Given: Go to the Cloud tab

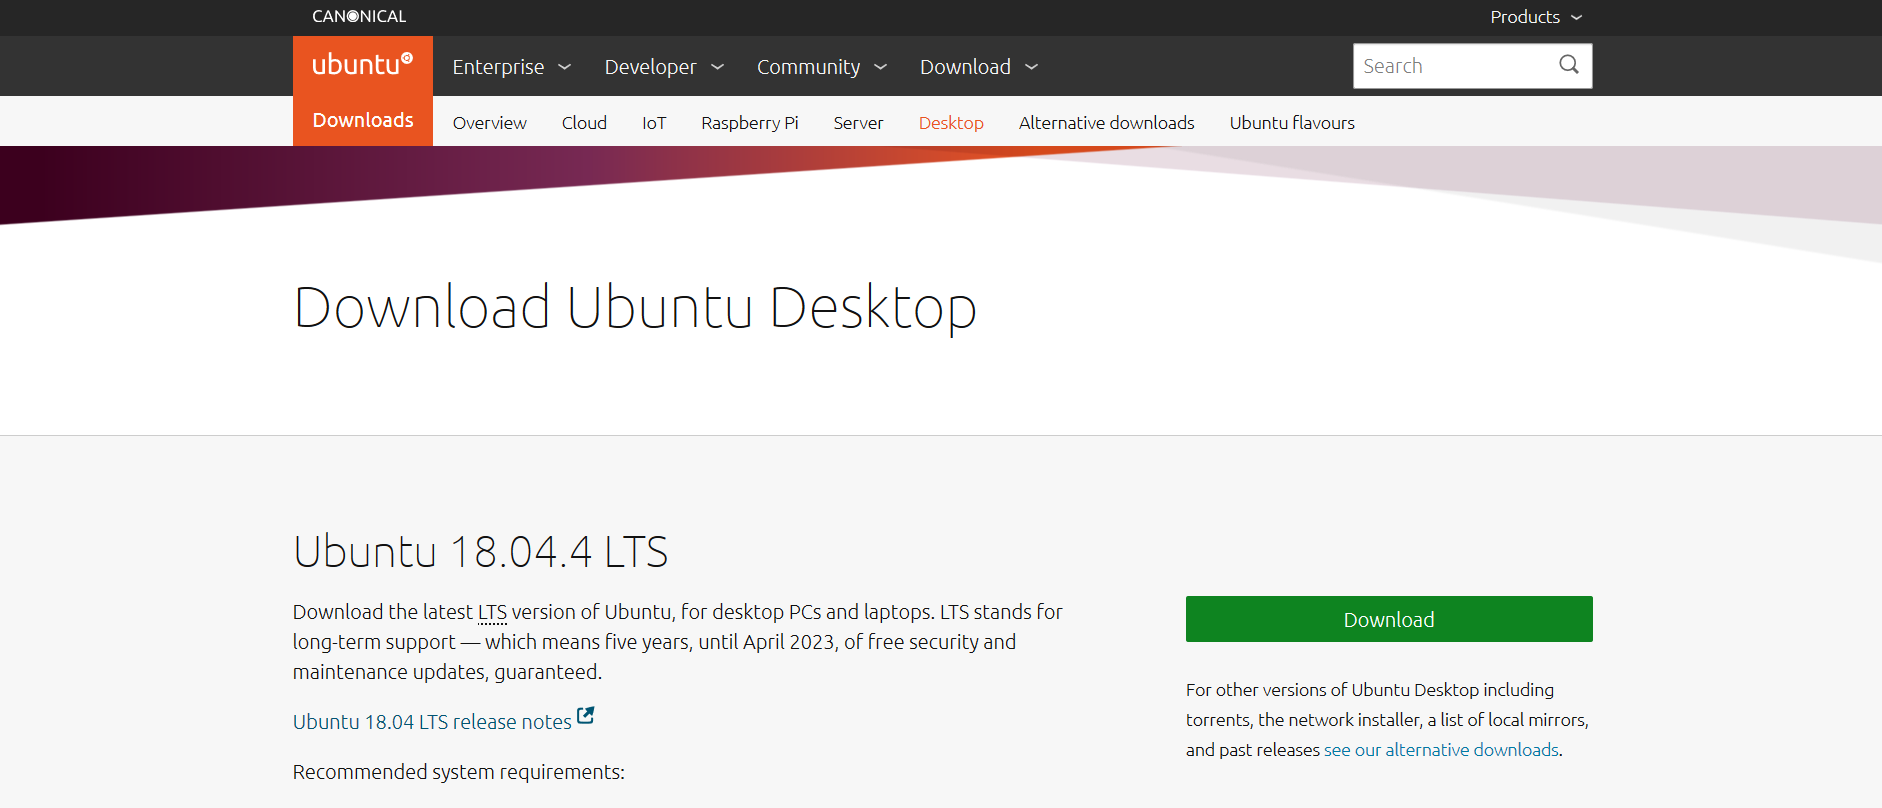Looking at the screenshot, I should [584, 123].
